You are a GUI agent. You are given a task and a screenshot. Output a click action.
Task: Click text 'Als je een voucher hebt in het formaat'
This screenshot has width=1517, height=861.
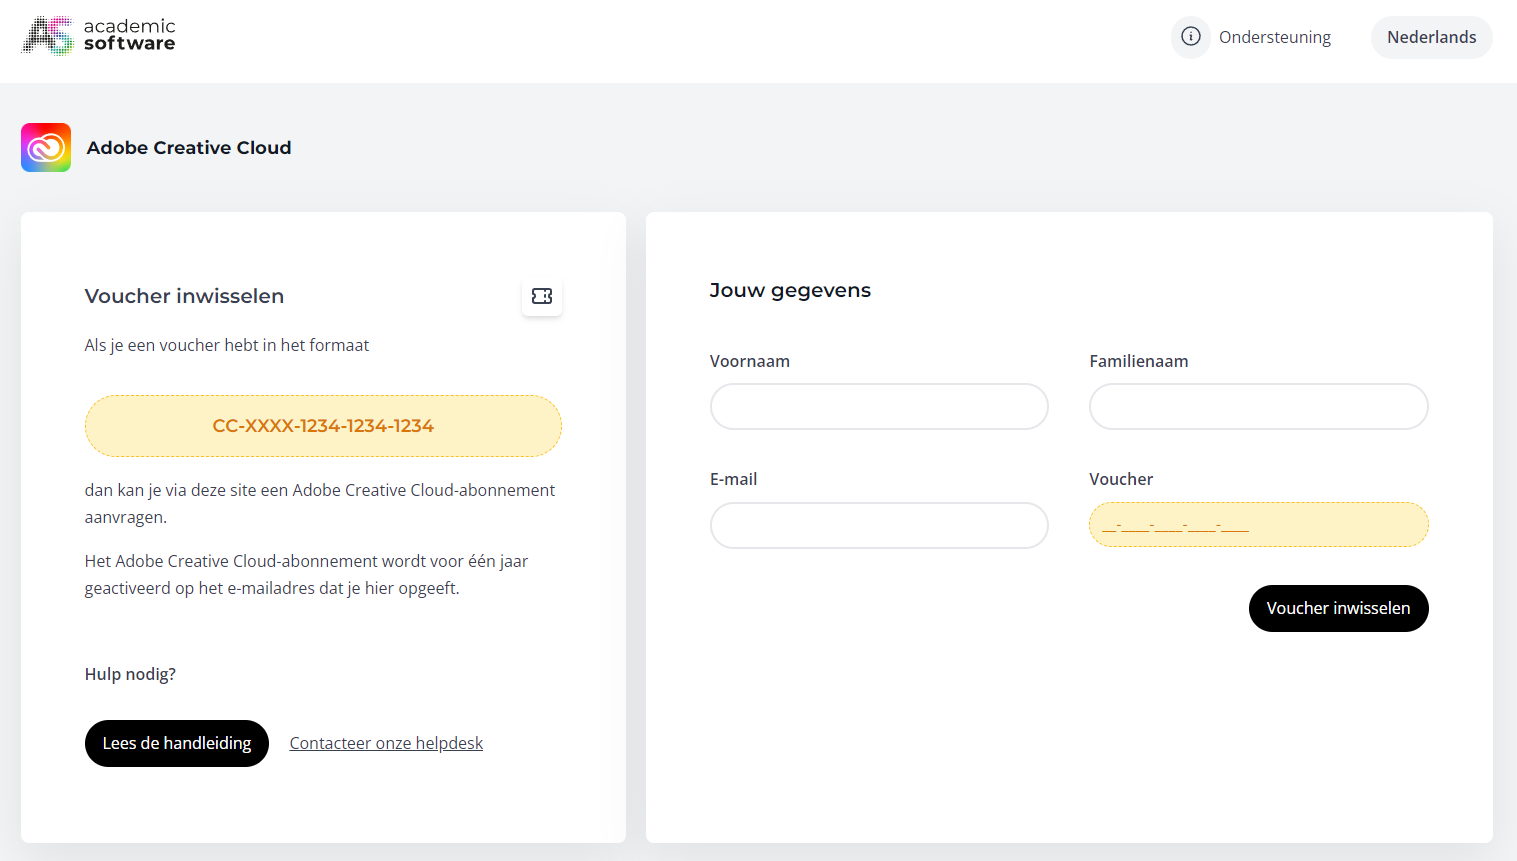point(227,345)
